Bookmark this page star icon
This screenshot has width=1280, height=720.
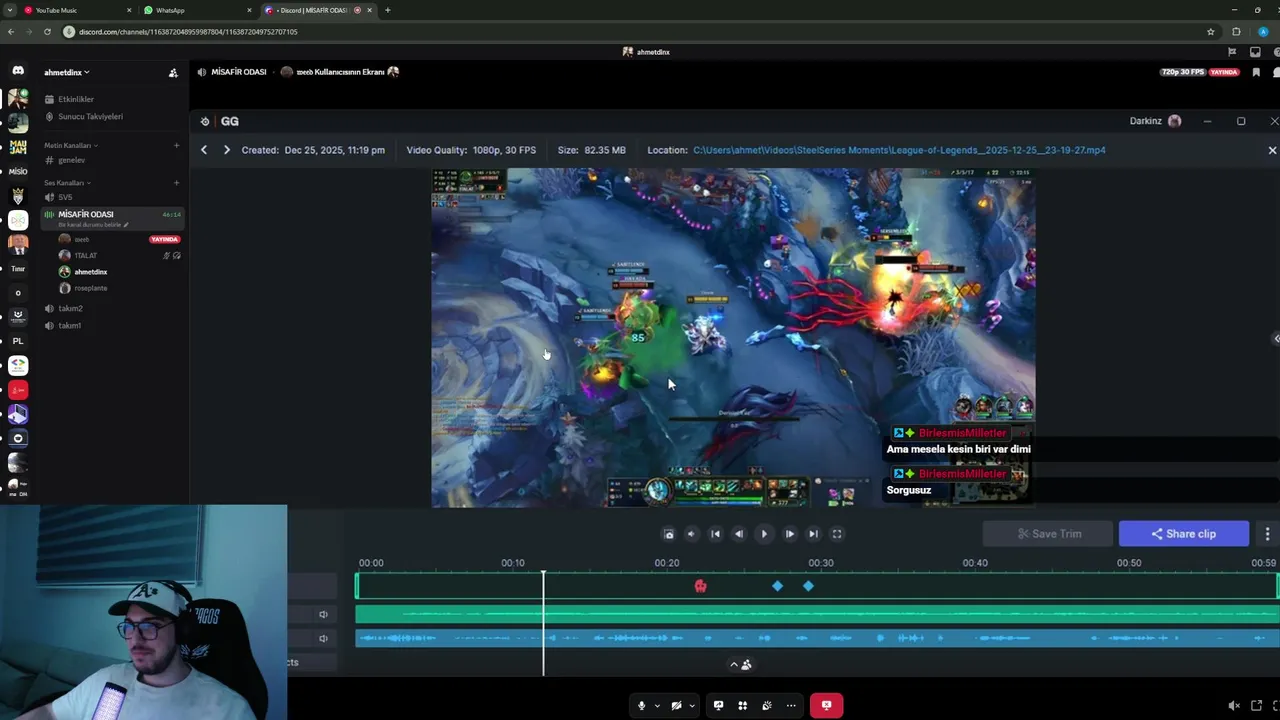[x=1211, y=32]
